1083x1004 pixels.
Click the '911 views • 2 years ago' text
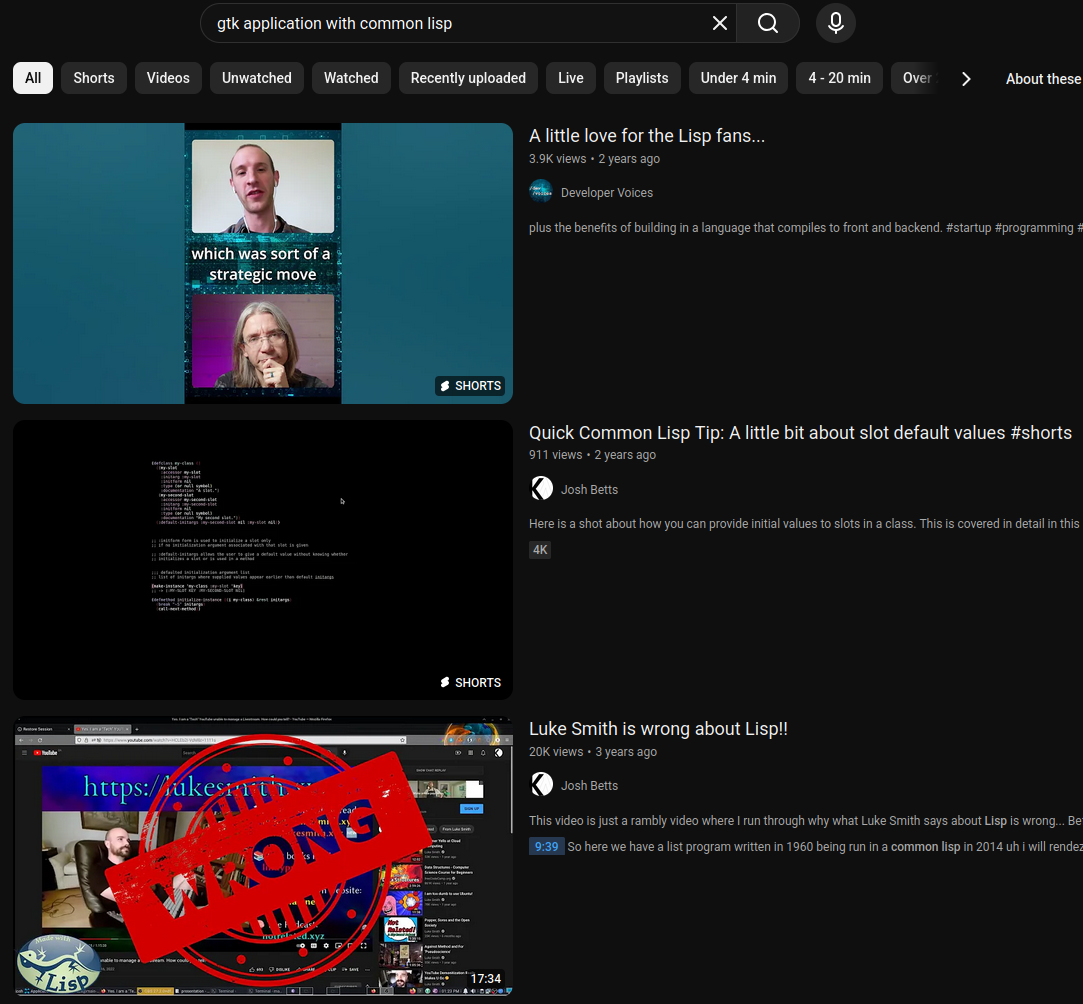click(592, 455)
